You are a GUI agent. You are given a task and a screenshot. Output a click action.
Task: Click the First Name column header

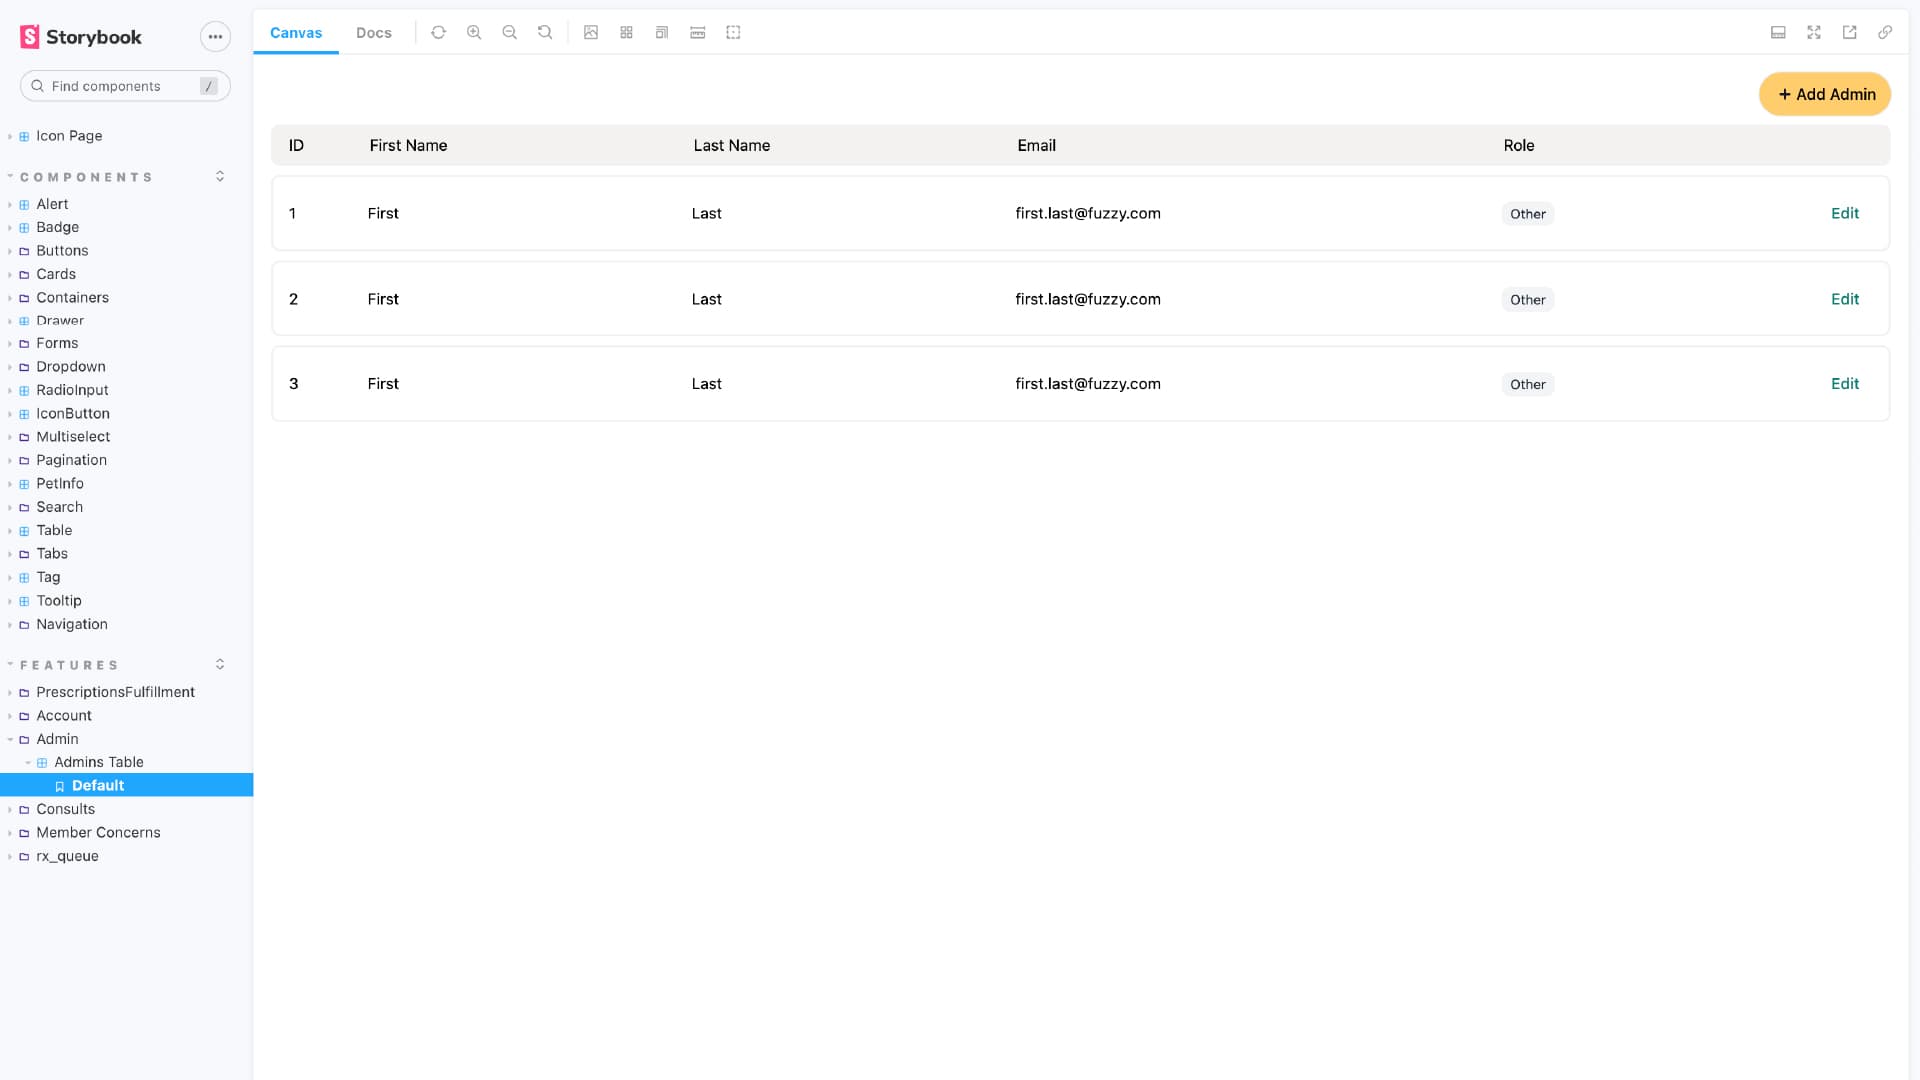point(409,145)
